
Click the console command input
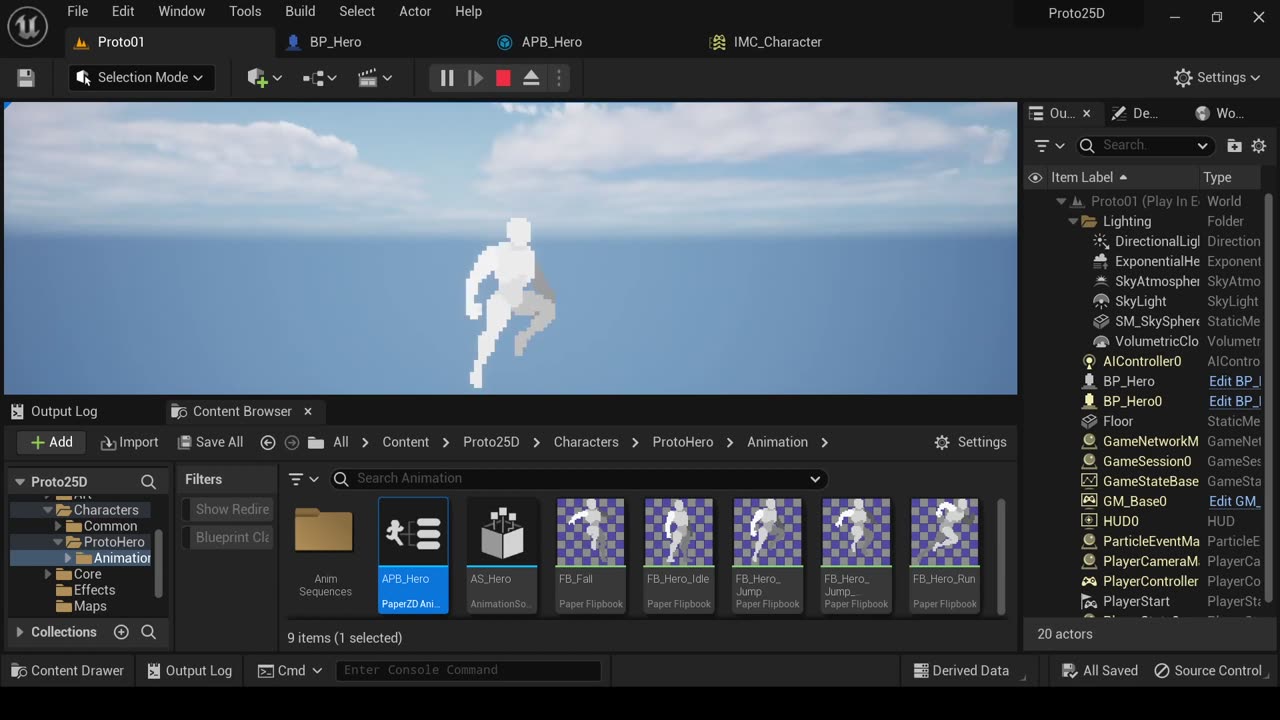[x=468, y=671]
